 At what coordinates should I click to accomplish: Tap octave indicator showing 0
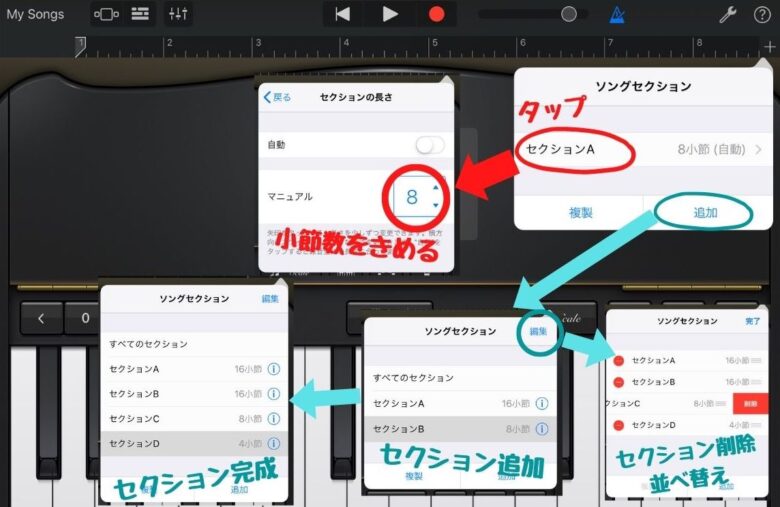[85, 318]
